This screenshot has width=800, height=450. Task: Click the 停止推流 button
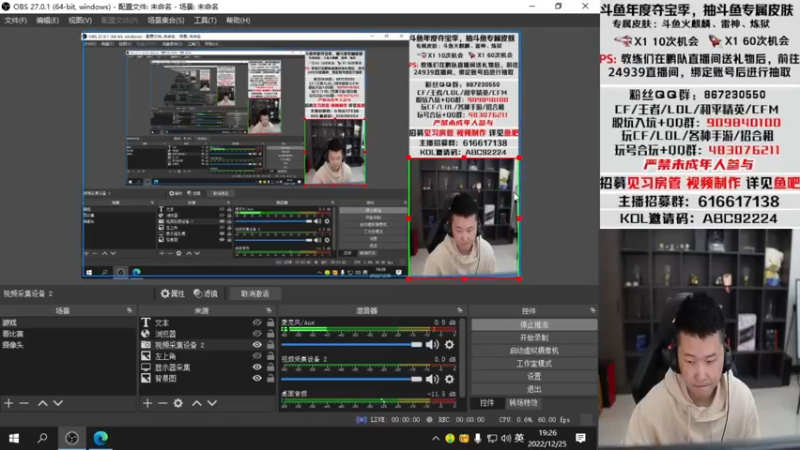tap(534, 324)
